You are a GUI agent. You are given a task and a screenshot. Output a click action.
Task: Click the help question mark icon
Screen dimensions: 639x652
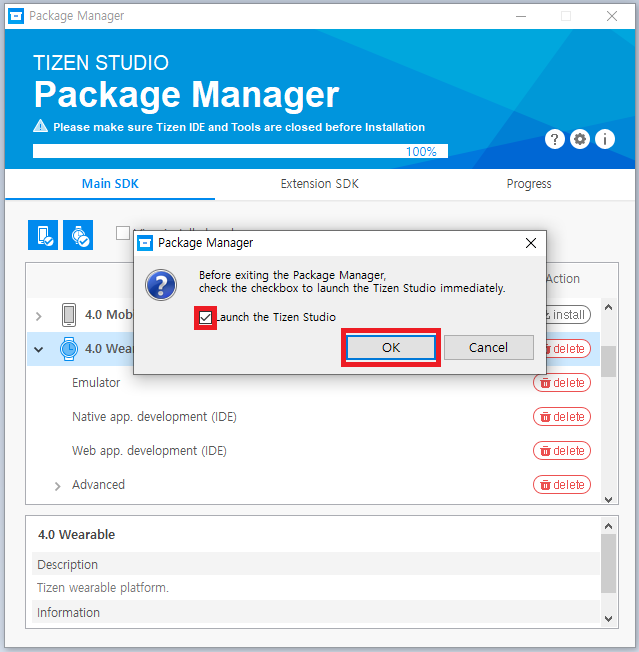coord(555,139)
